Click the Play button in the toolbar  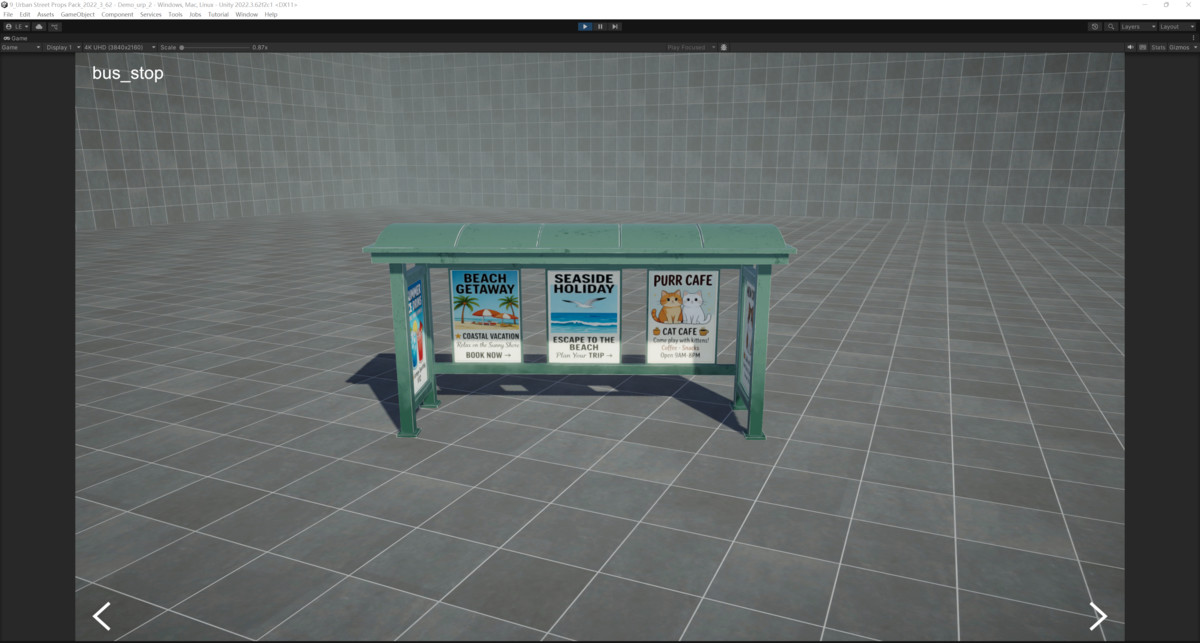coord(585,27)
